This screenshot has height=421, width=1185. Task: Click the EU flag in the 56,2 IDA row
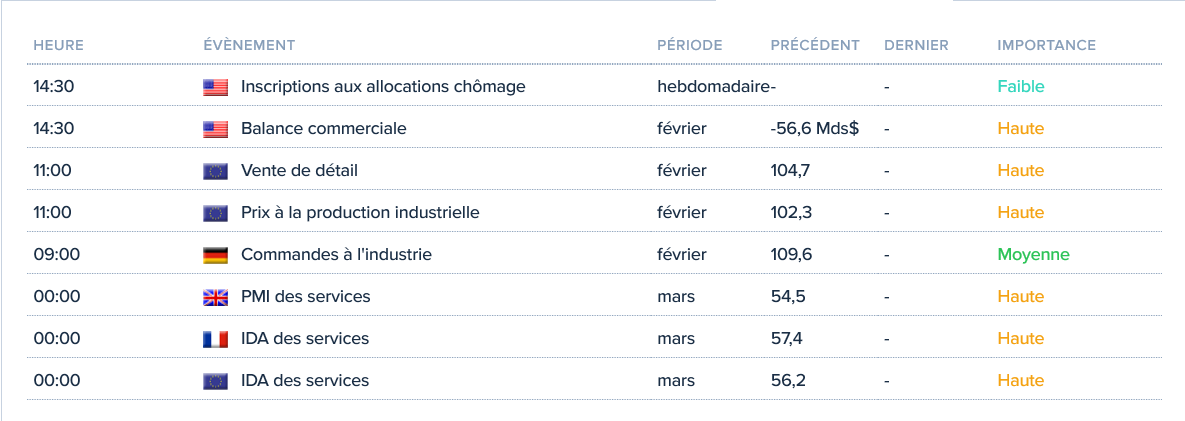pos(215,381)
